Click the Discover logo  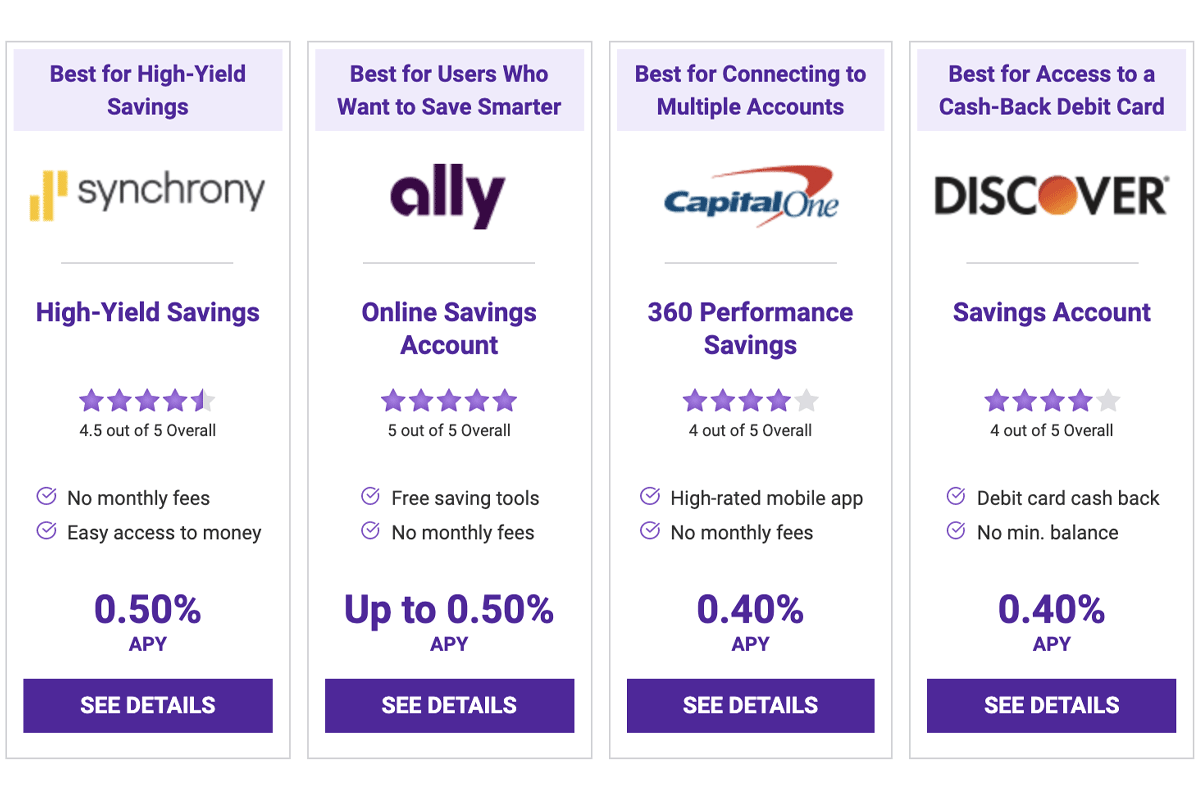pos(1051,195)
